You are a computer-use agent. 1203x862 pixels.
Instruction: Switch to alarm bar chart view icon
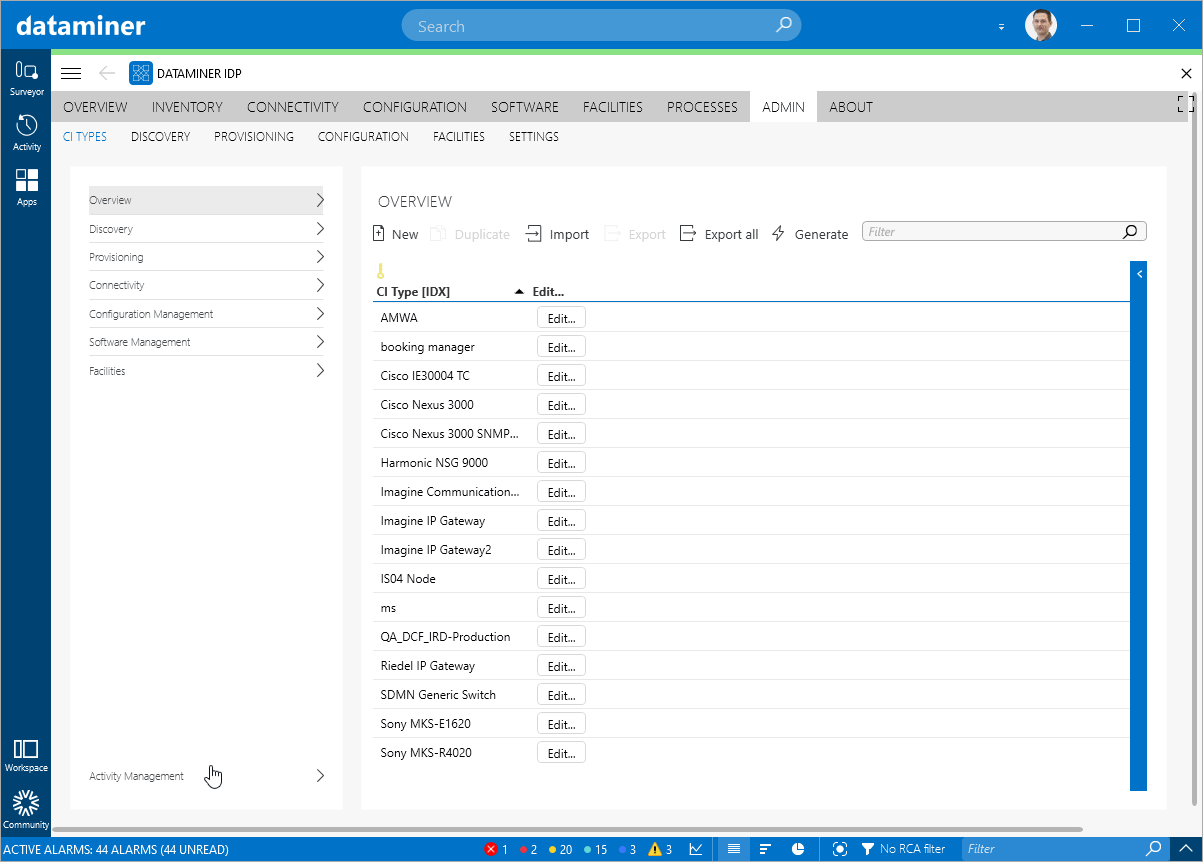click(765, 849)
